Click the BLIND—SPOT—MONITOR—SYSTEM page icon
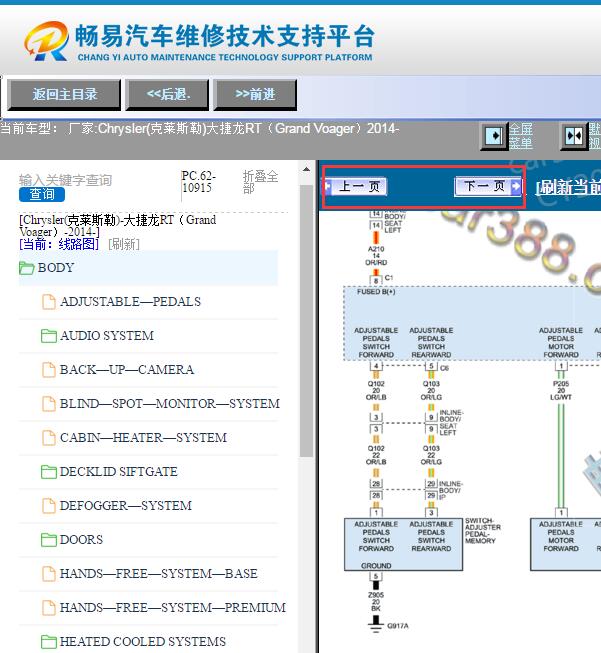This screenshot has width=601, height=653. pos(49,404)
